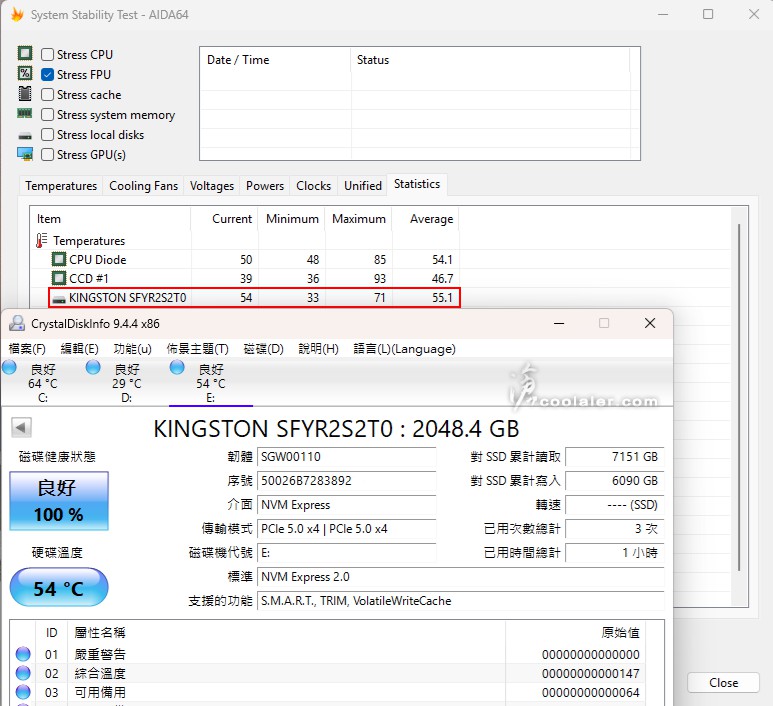Click the 54 °C temperature button
Image resolution: width=773 pixels, height=706 pixels.
59,587
